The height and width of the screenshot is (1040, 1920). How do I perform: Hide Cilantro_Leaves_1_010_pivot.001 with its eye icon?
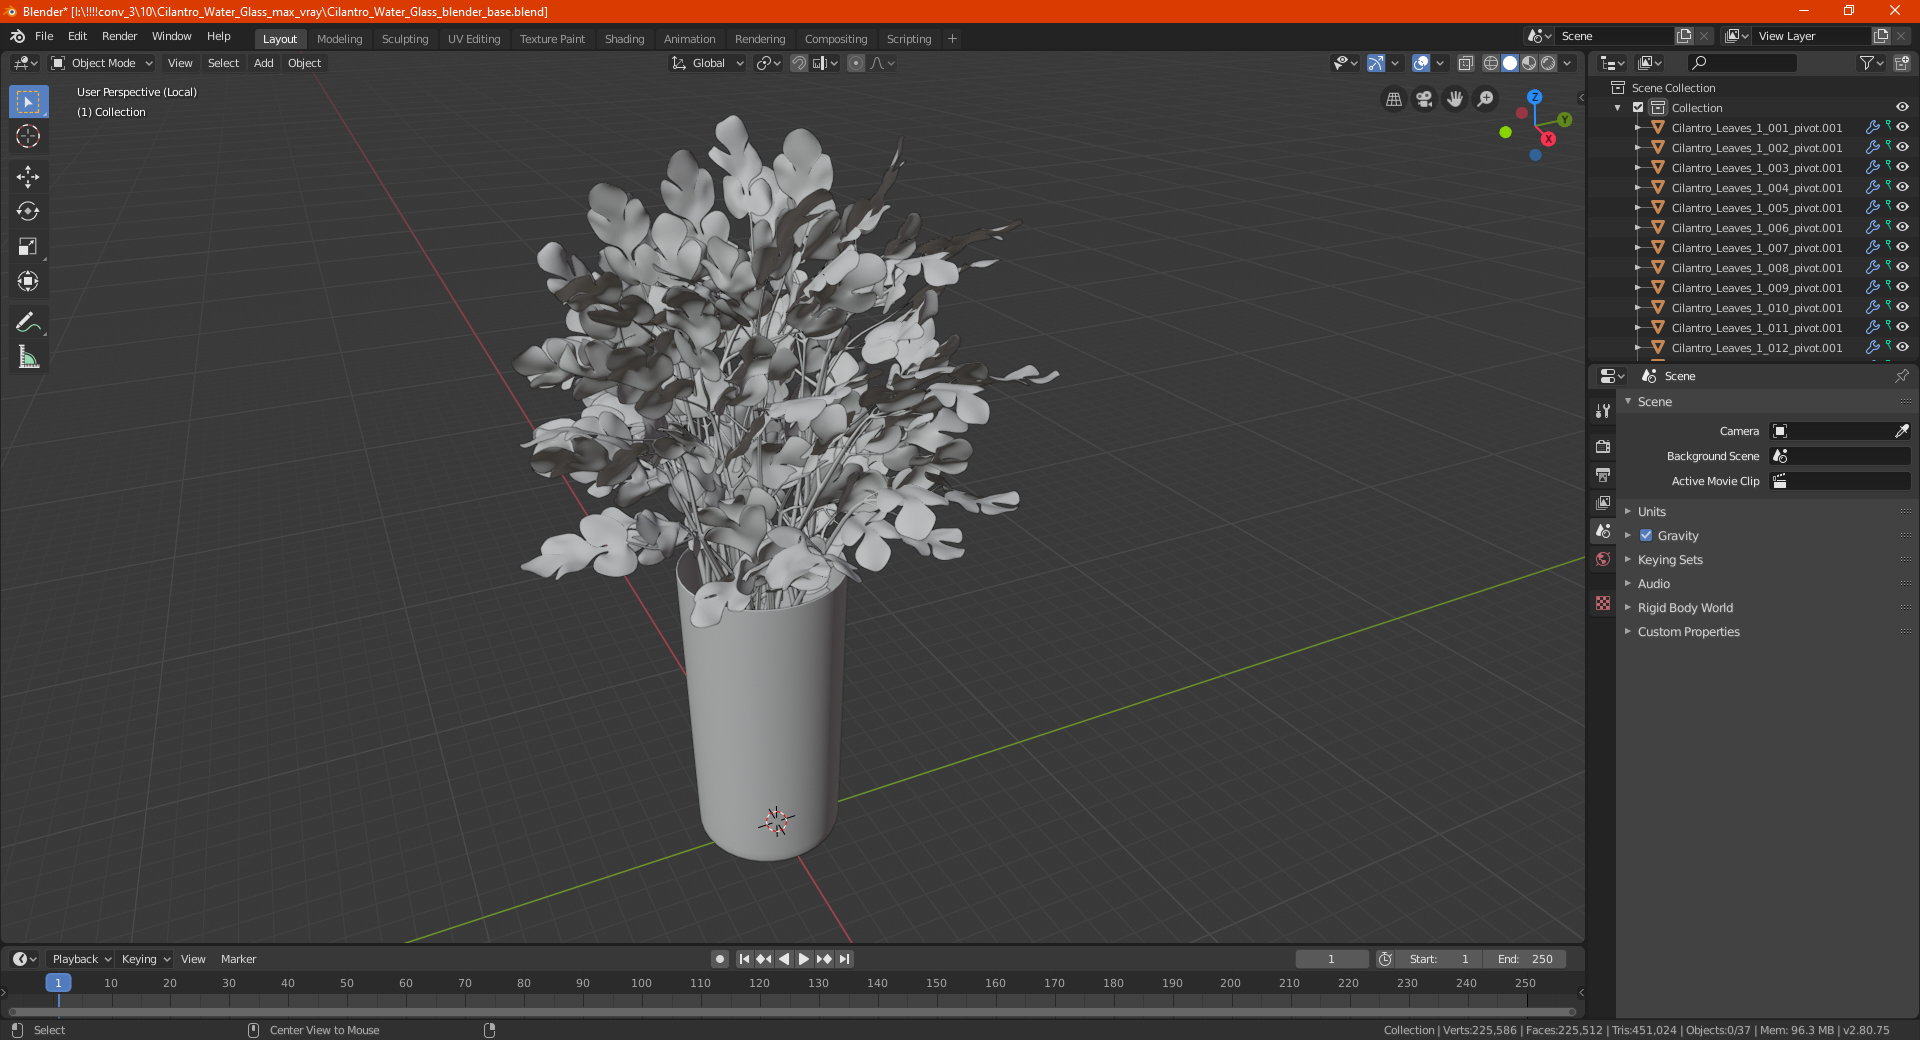[x=1902, y=308]
